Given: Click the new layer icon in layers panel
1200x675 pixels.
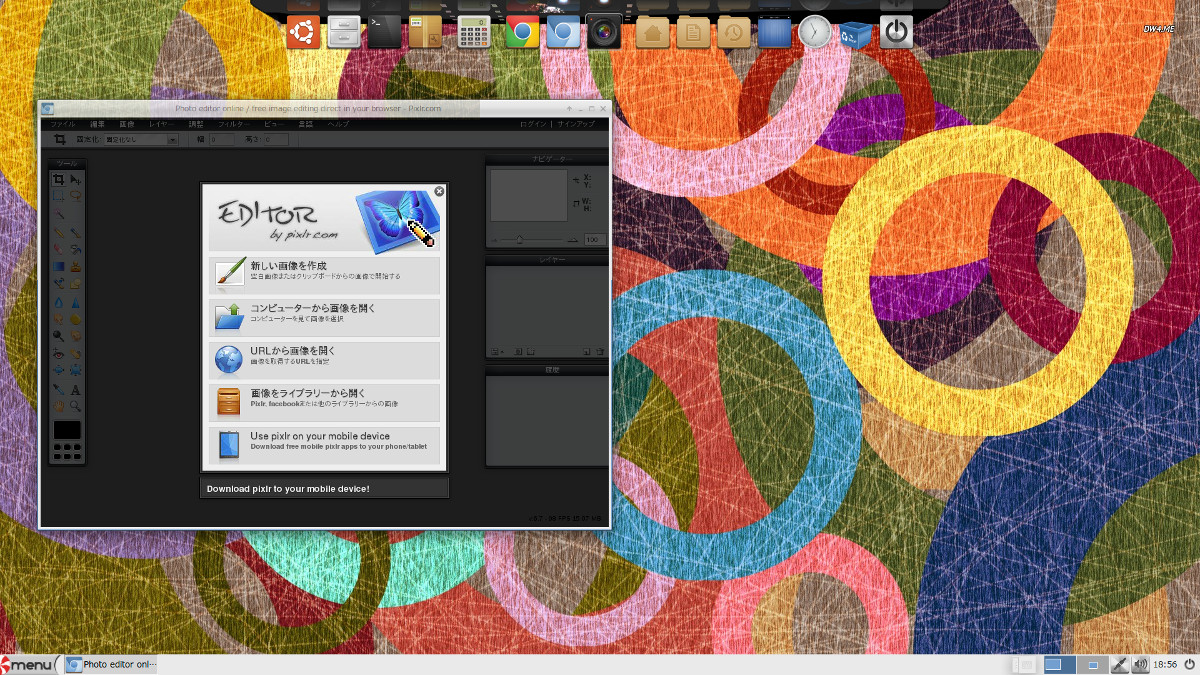Looking at the screenshot, I should 587,351.
